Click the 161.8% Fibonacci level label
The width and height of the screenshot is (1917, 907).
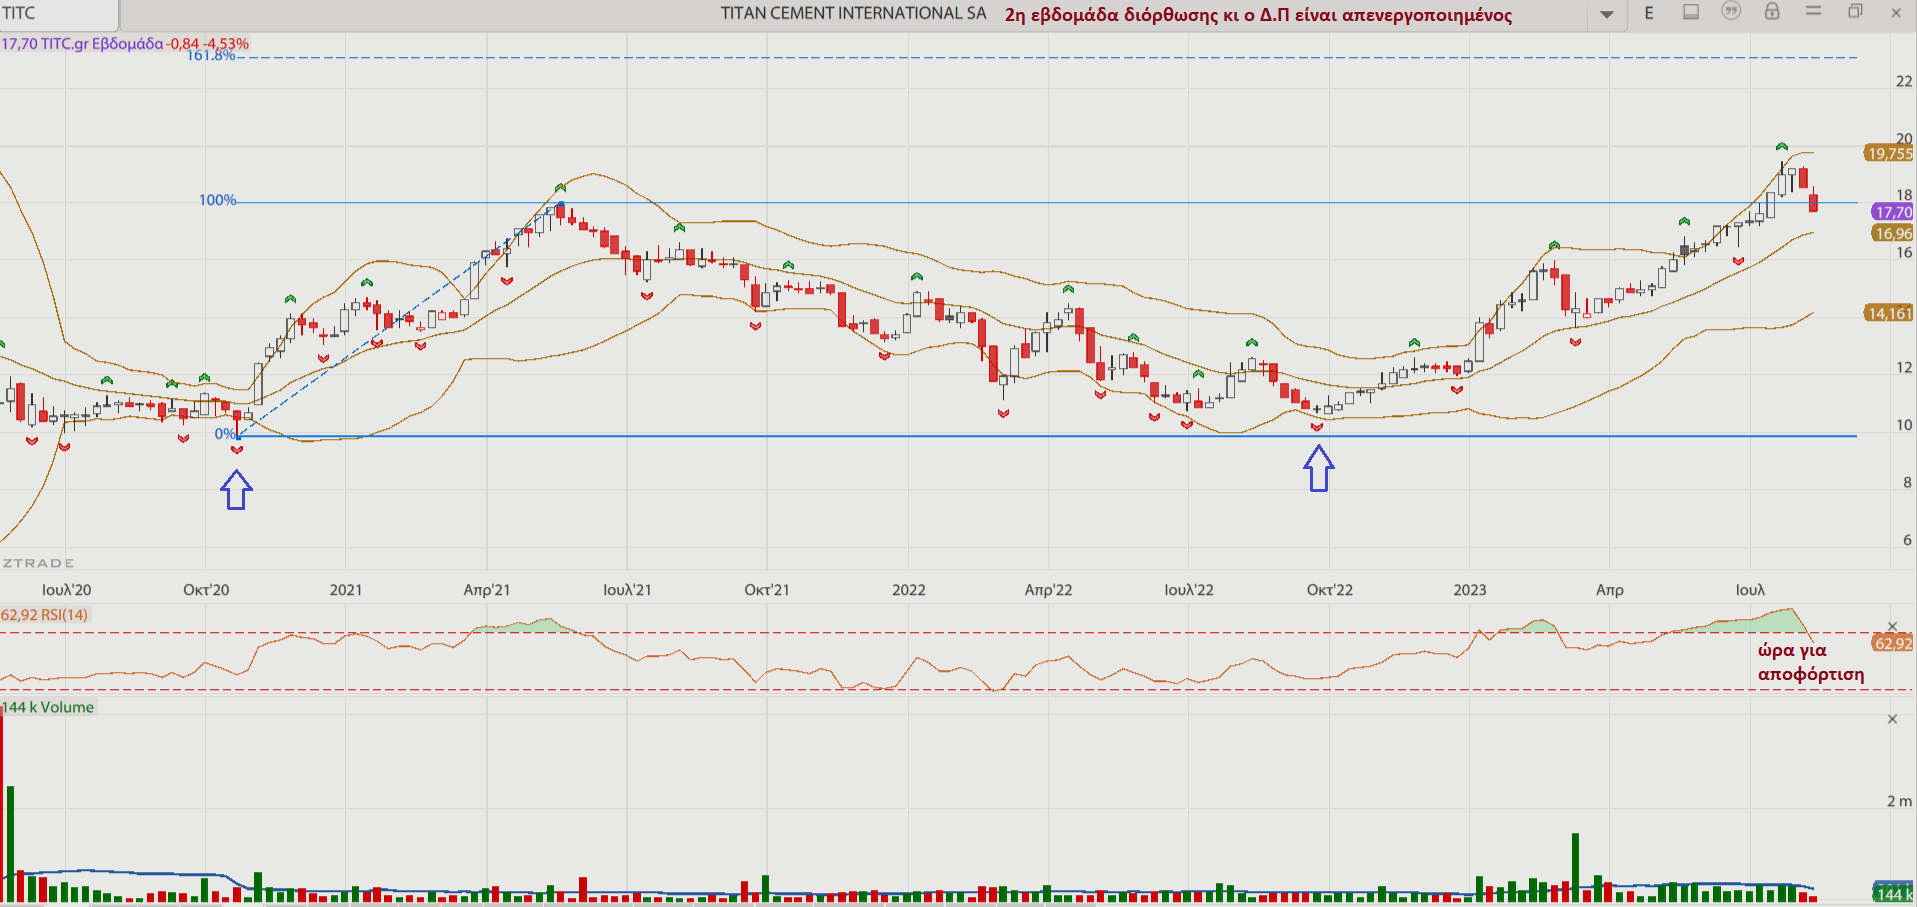tap(211, 55)
